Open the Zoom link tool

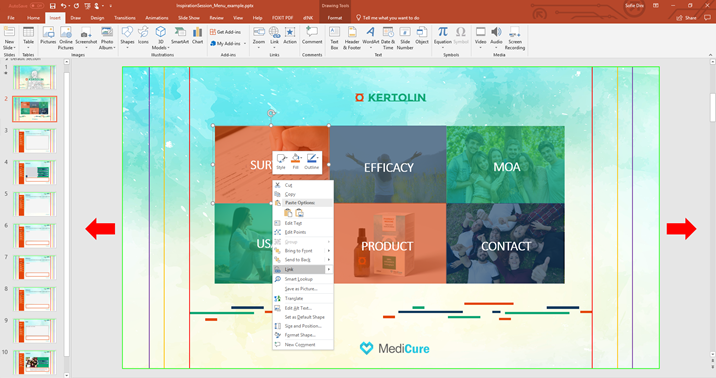click(259, 36)
